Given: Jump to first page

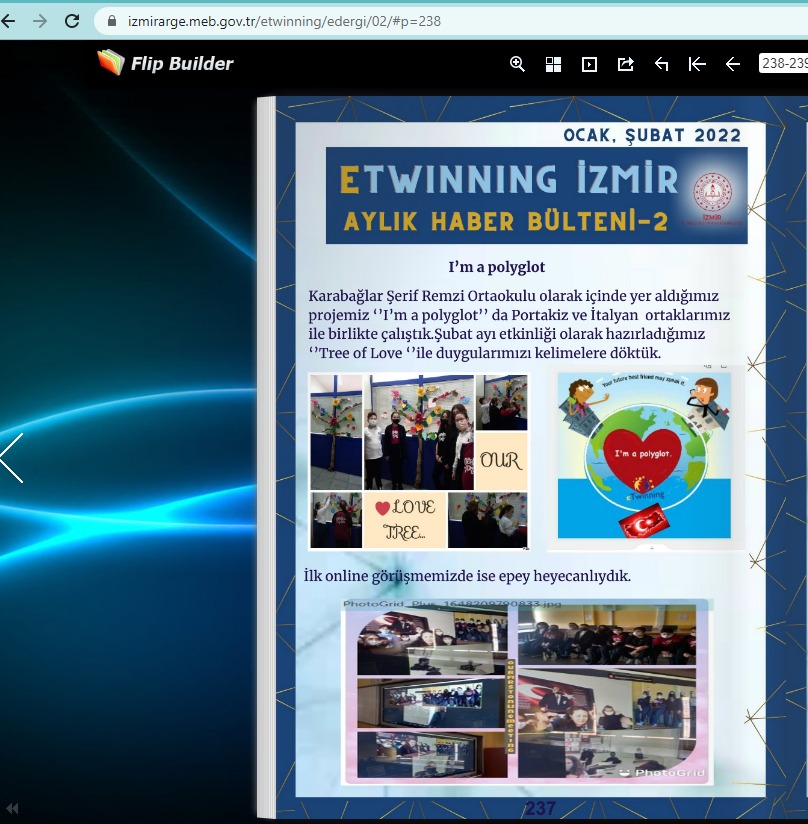Looking at the screenshot, I should coord(697,64).
